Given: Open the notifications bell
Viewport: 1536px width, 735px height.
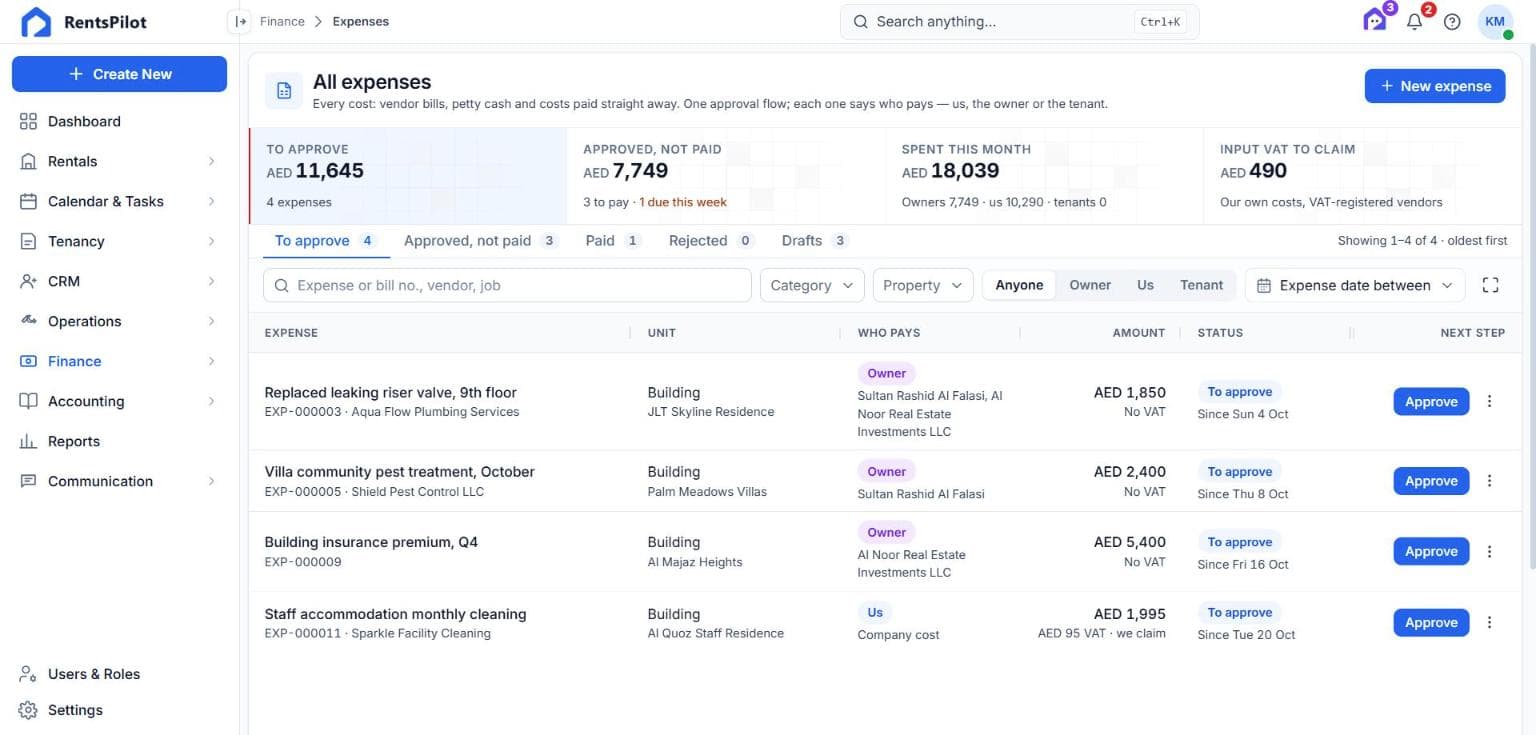Looking at the screenshot, I should pyautogui.click(x=1414, y=21).
